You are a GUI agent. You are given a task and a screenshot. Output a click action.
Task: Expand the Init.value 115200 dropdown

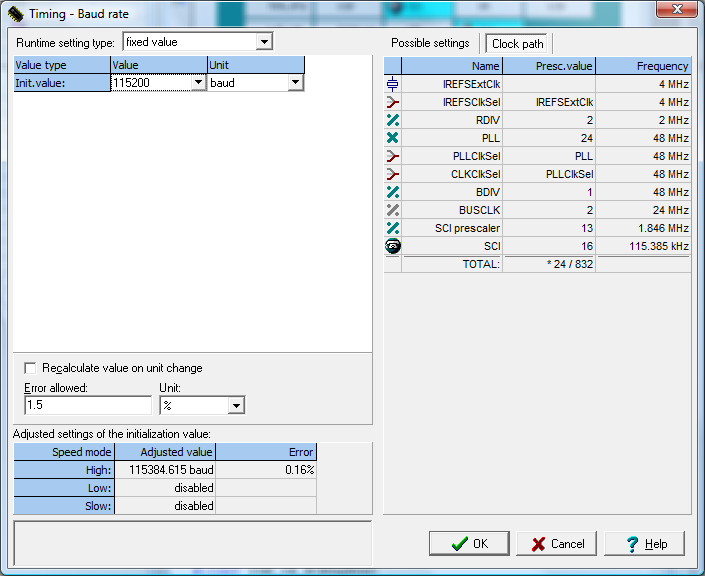tap(197, 83)
